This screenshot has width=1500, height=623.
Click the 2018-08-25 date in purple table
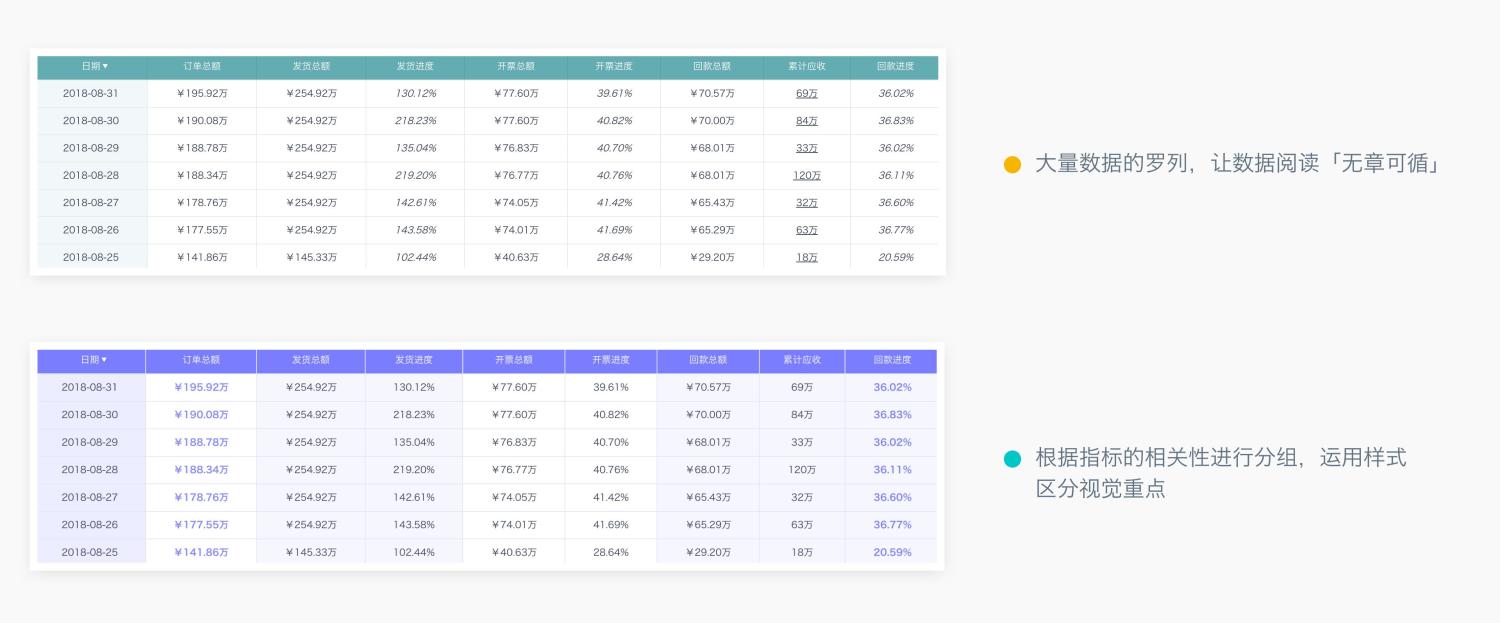(90, 552)
